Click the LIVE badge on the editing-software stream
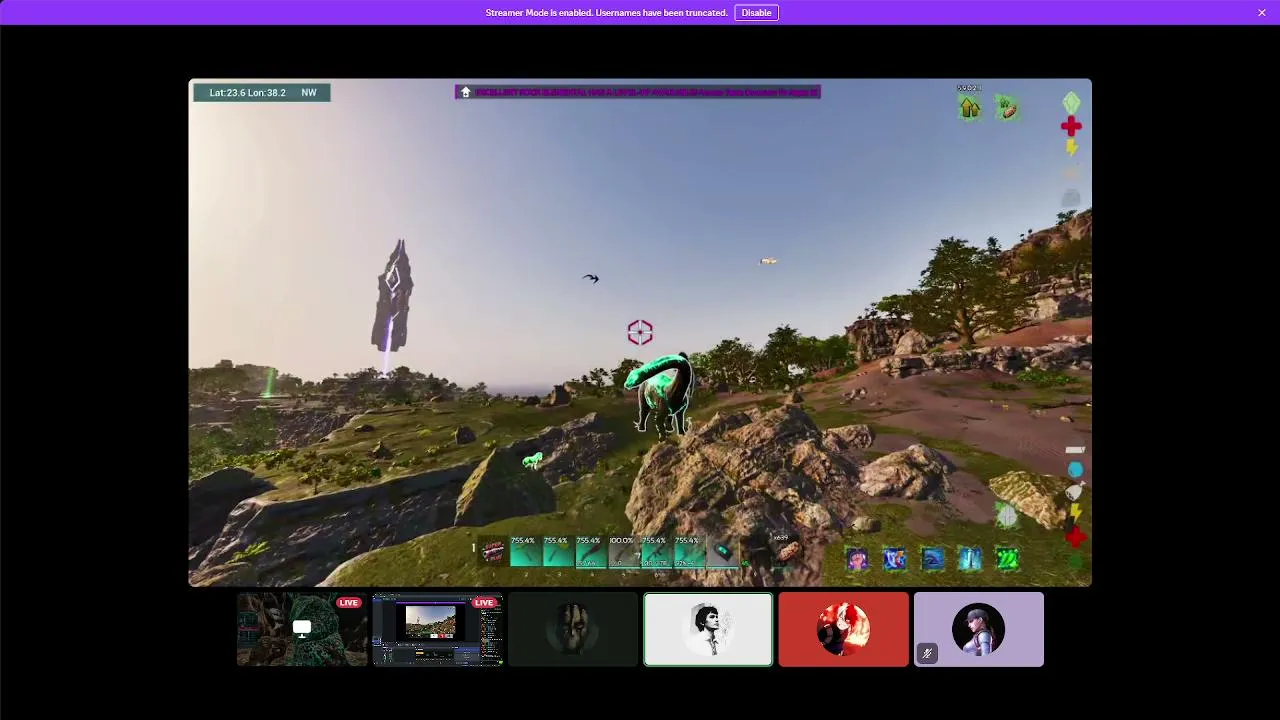The height and width of the screenshot is (720, 1280). point(485,602)
